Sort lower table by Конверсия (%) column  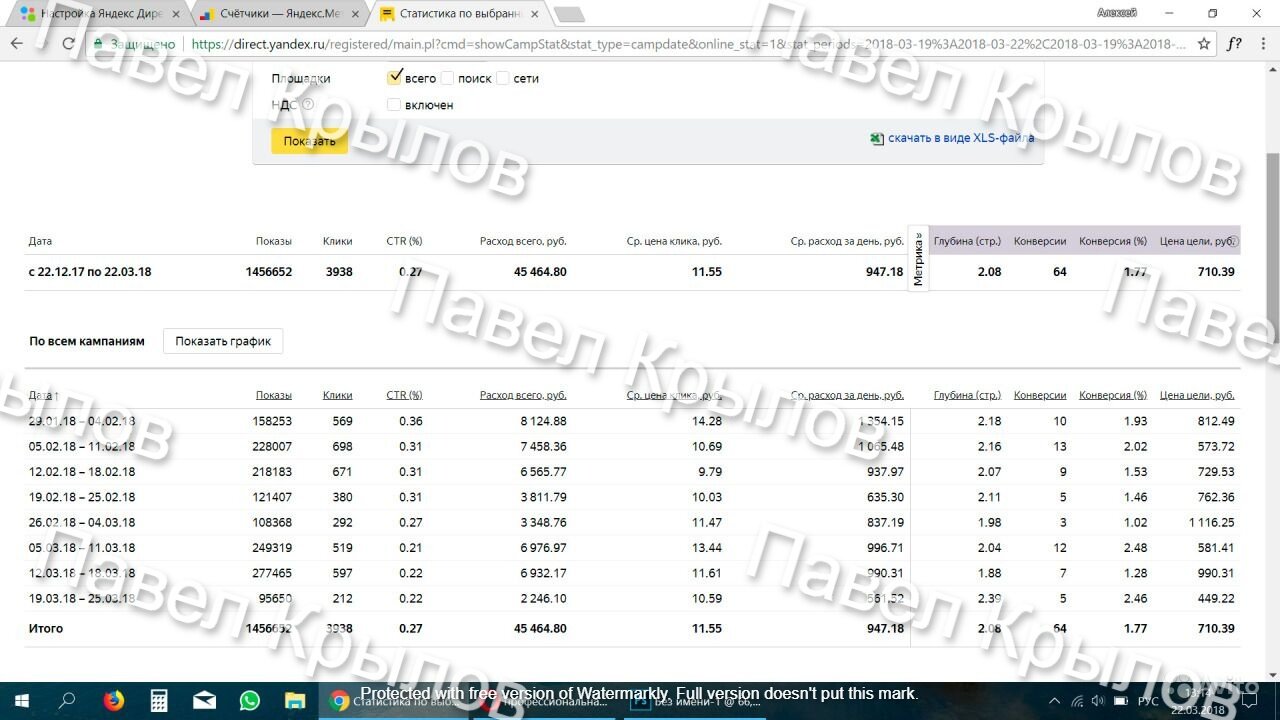point(1113,395)
